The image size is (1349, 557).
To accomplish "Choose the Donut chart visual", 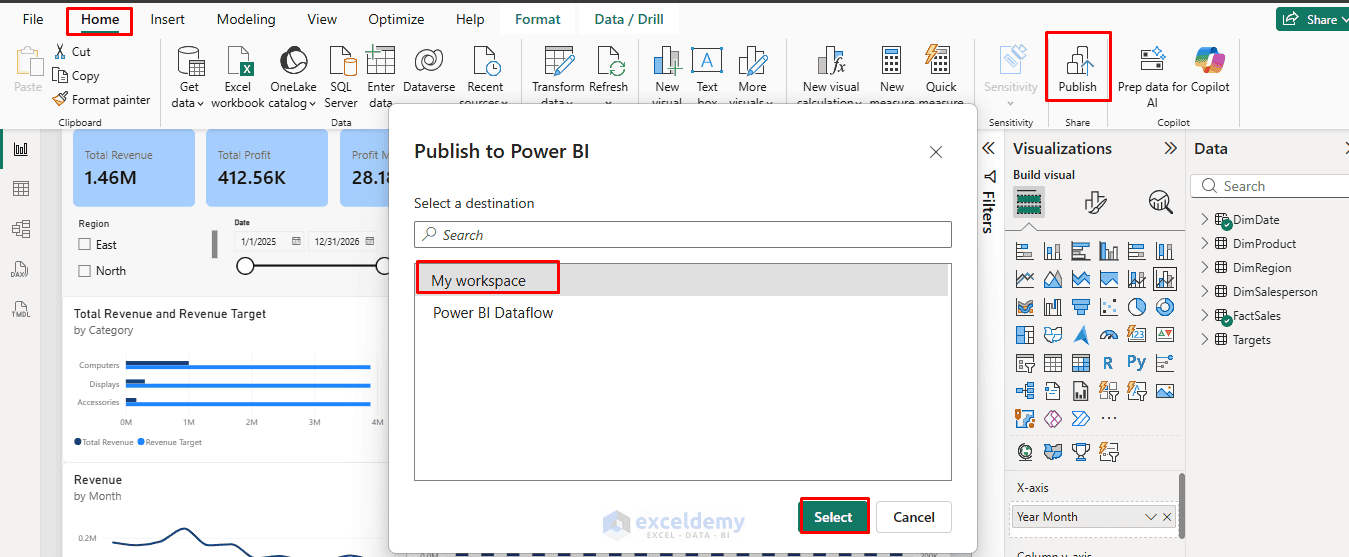I will click(1164, 307).
